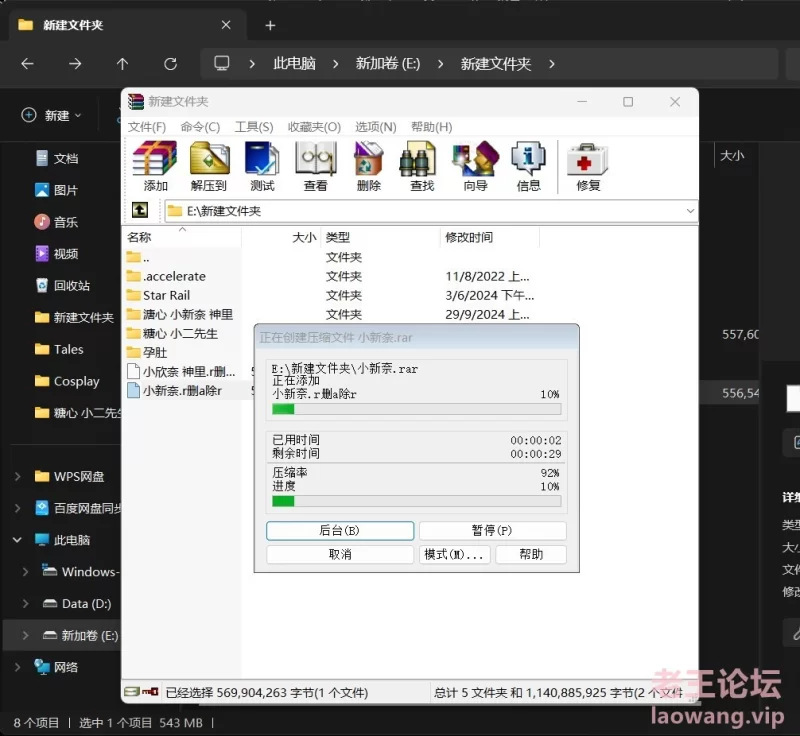Image resolution: width=800 pixels, height=736 pixels.
Task: Go up one folder in WinRAR
Action: (140, 210)
